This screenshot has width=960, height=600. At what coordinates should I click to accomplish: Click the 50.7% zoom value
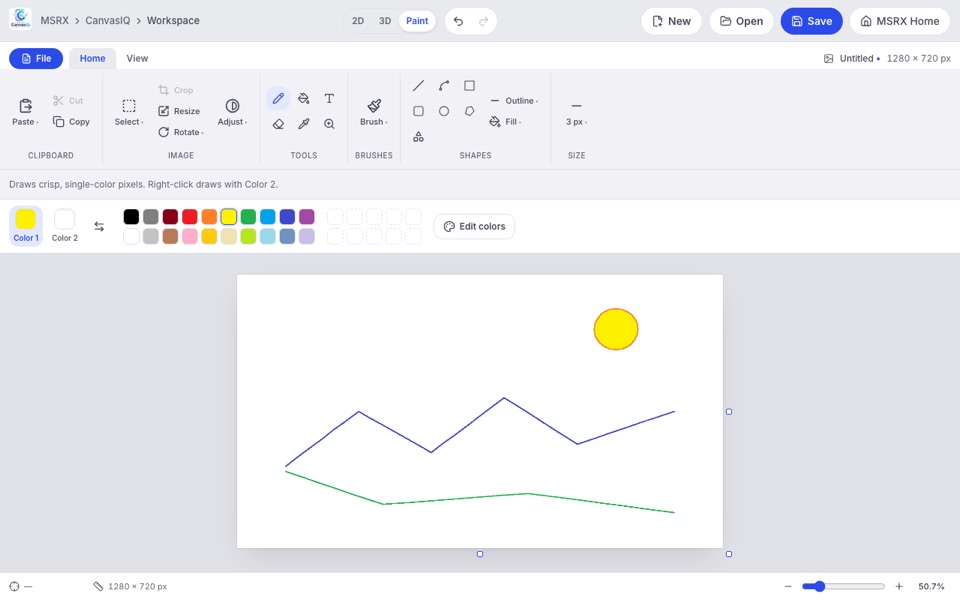(x=931, y=587)
